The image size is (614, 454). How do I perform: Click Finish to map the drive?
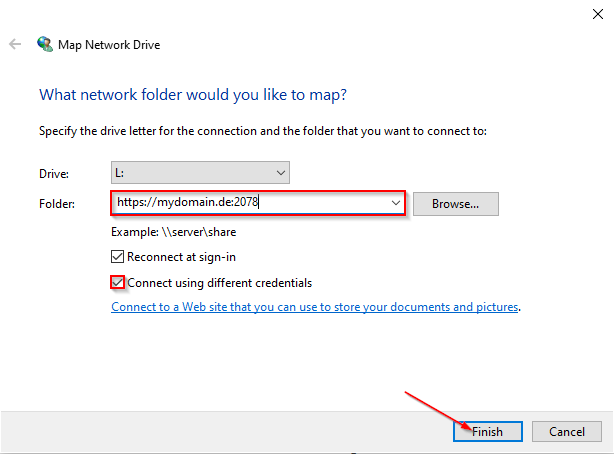488,431
